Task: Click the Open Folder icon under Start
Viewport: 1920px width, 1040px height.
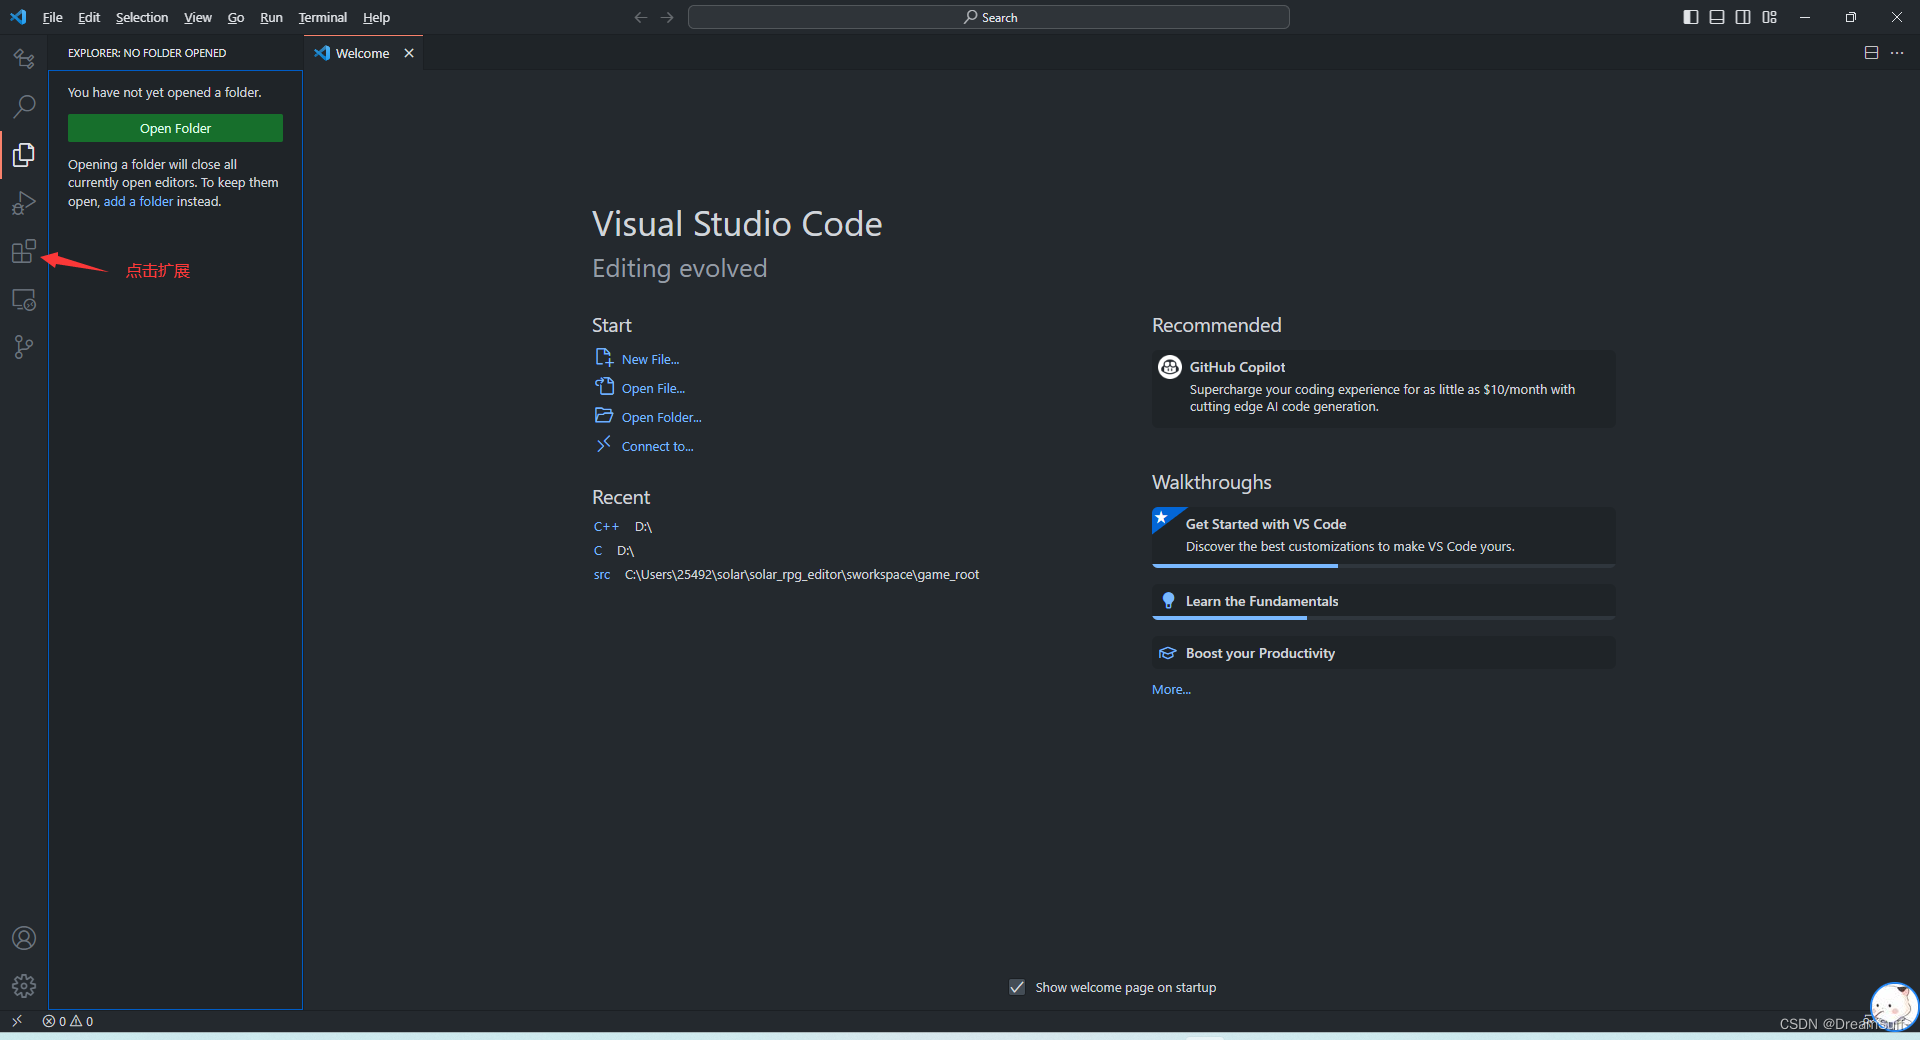Action: tap(604, 416)
